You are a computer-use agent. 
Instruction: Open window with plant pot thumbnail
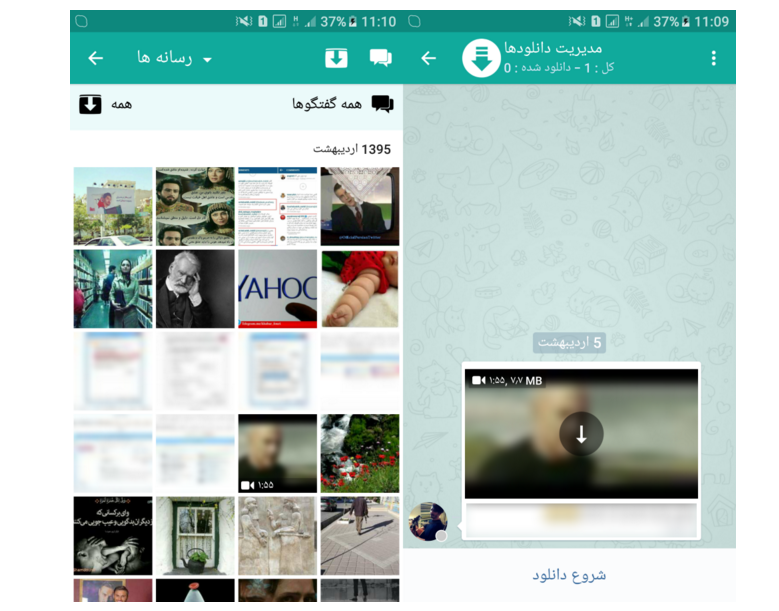pos(195,535)
